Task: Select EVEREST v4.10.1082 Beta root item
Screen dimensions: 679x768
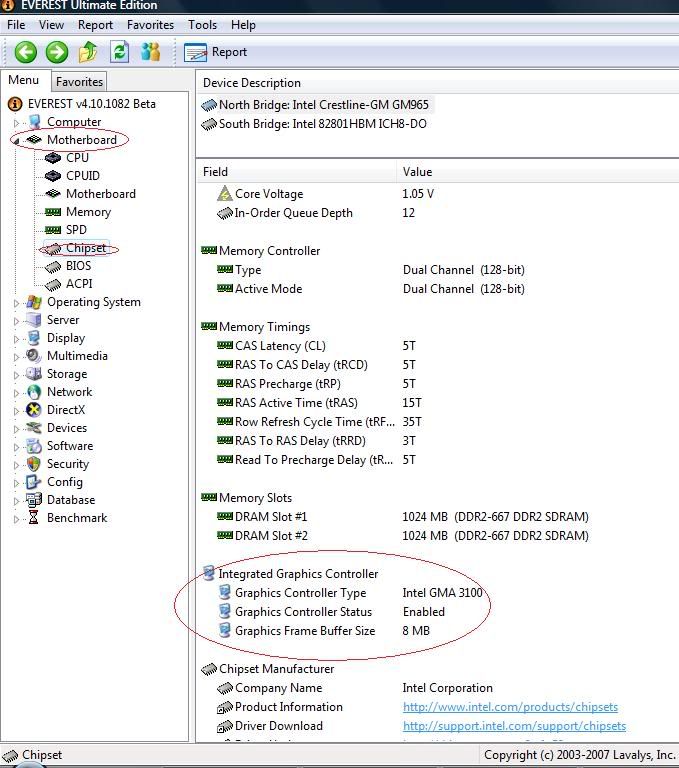Action: point(92,104)
